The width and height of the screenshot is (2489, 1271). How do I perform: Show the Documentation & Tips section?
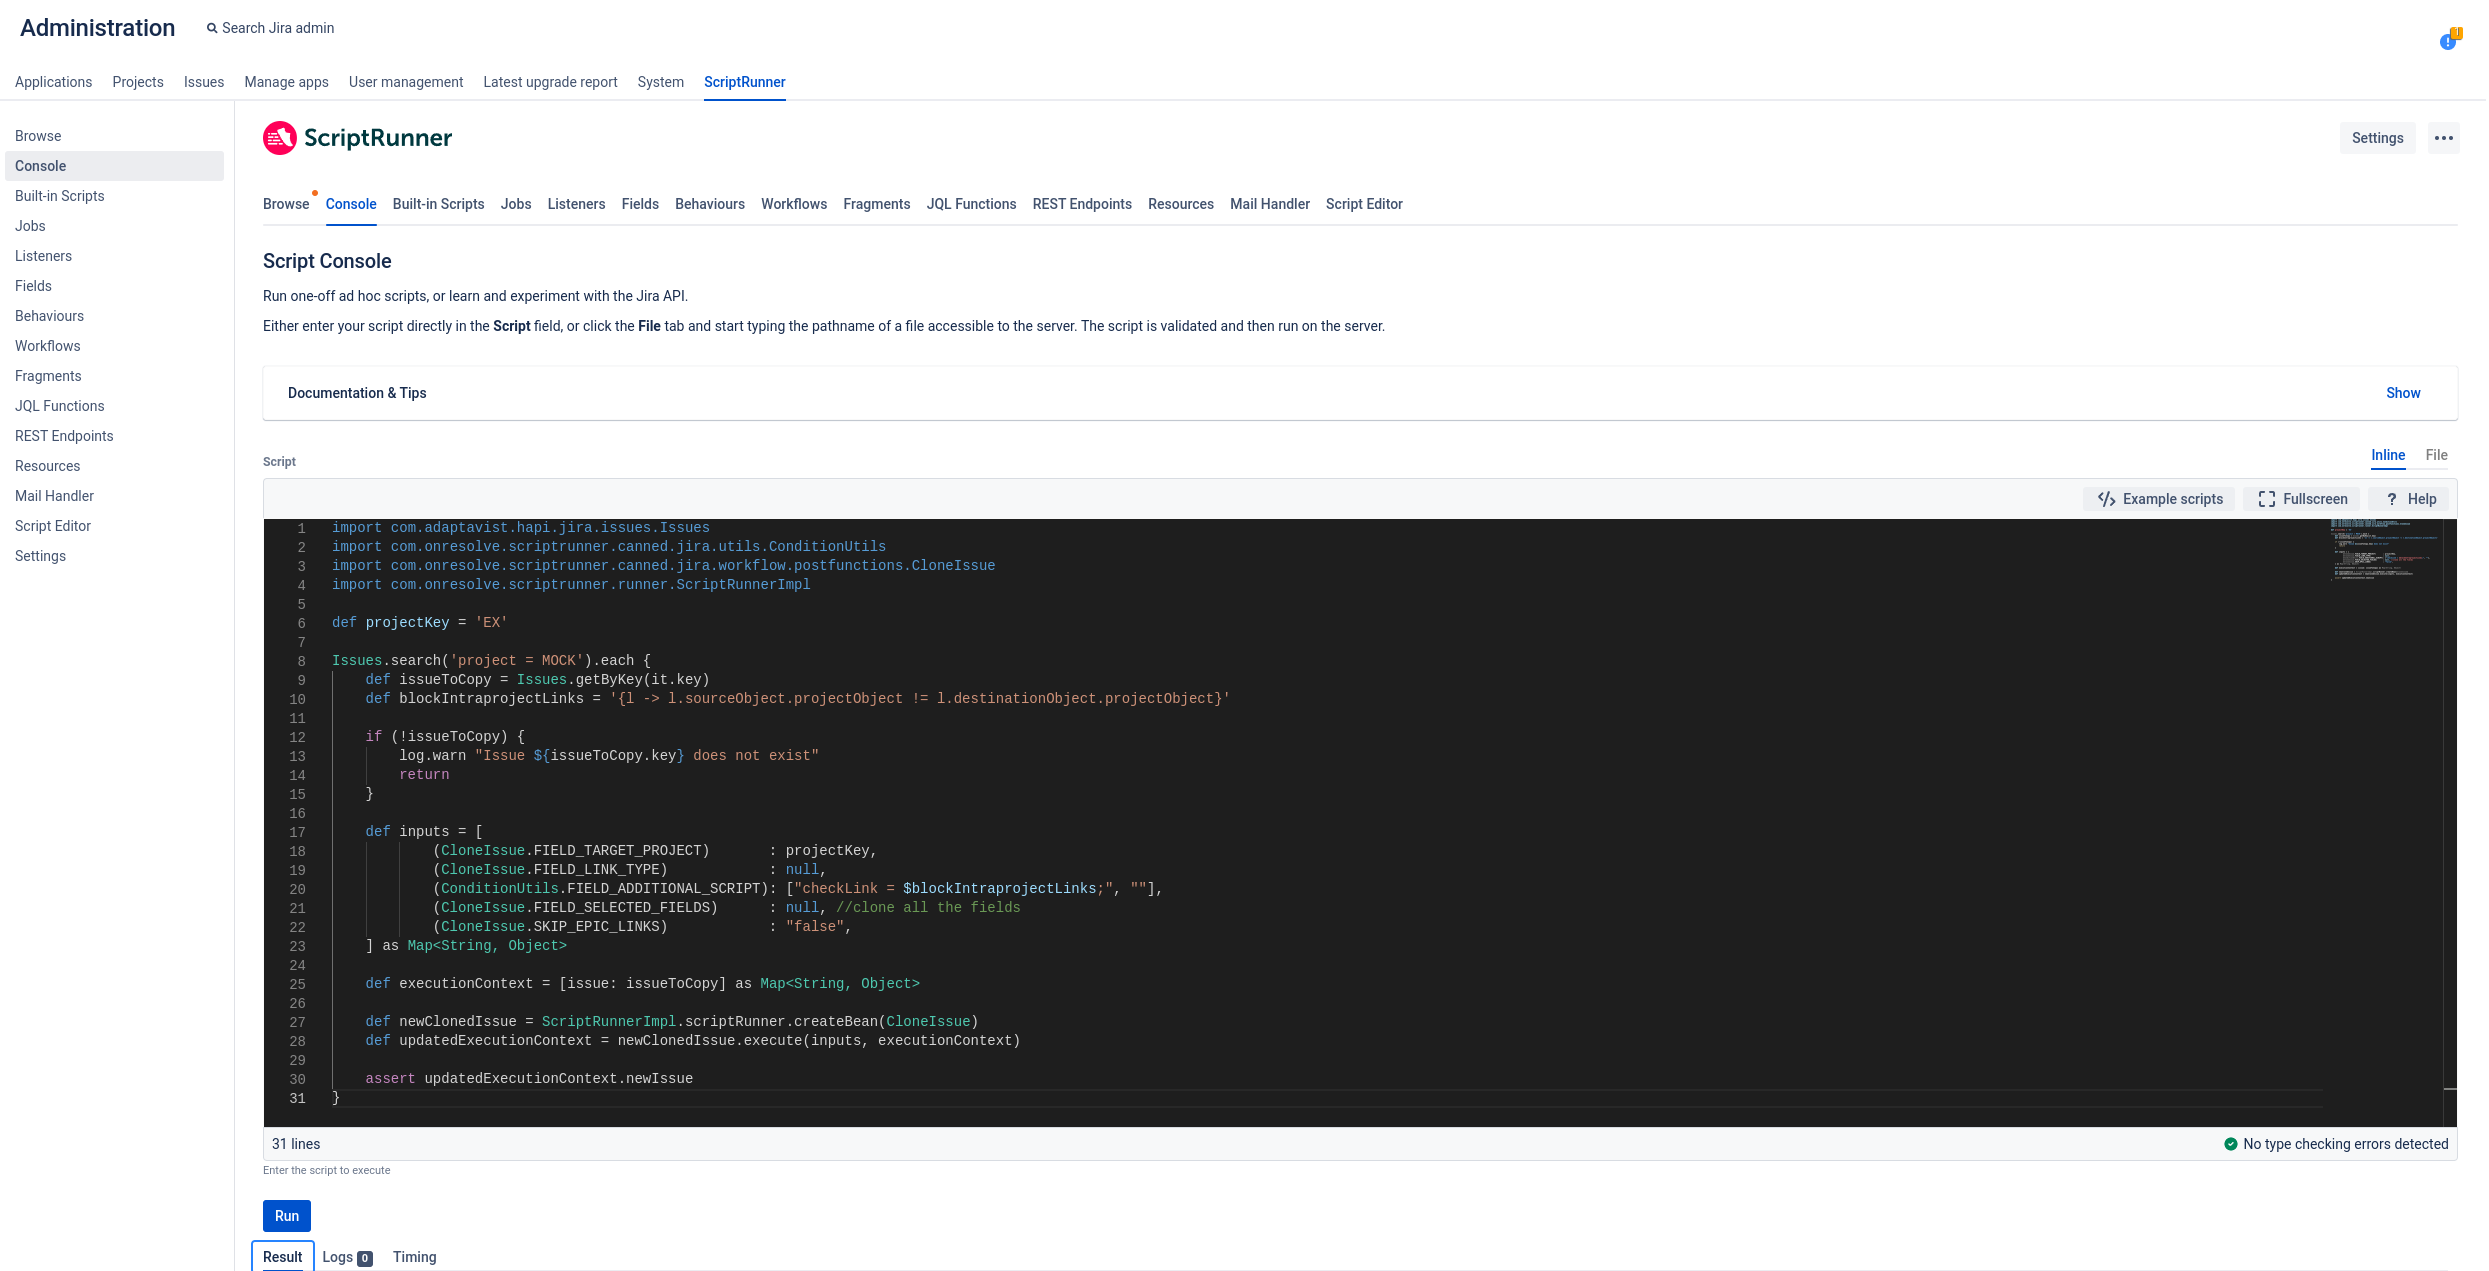pos(2403,393)
